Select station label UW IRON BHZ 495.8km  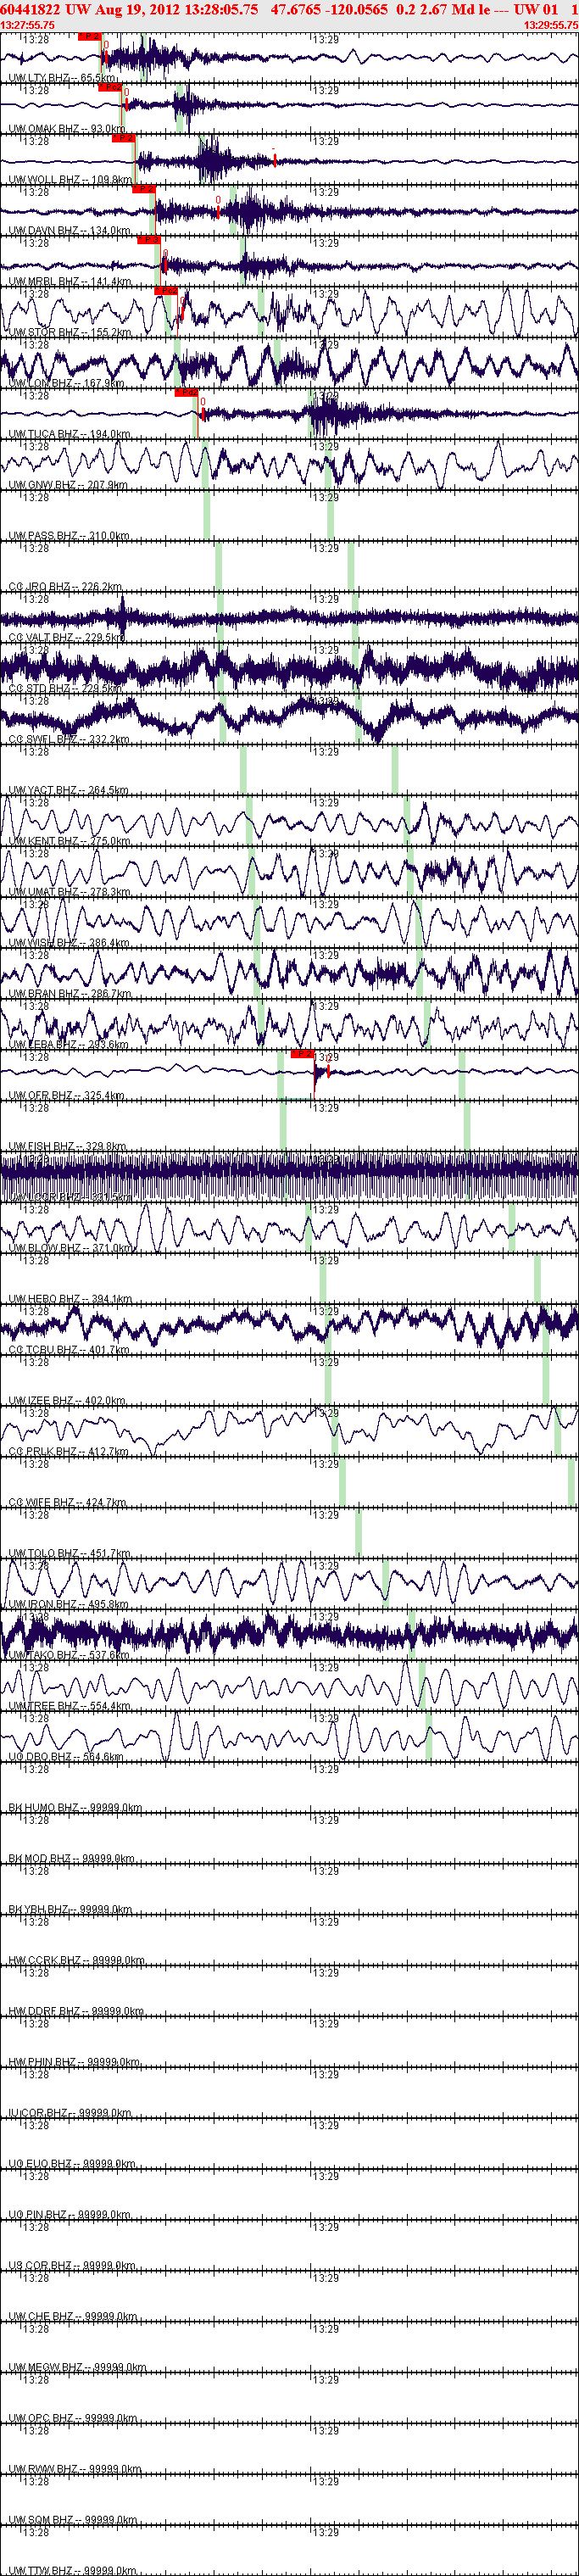pos(68,1604)
